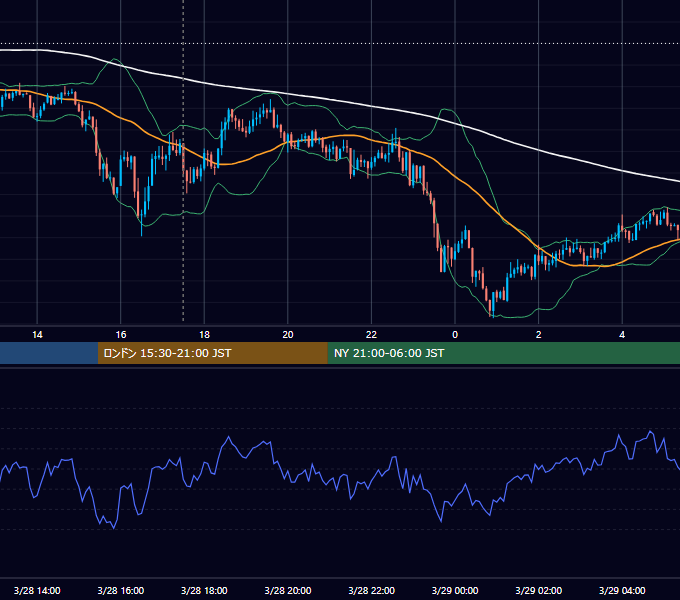Click the hour label 14 on price chart axis
The width and height of the screenshot is (680, 600).
[37, 335]
